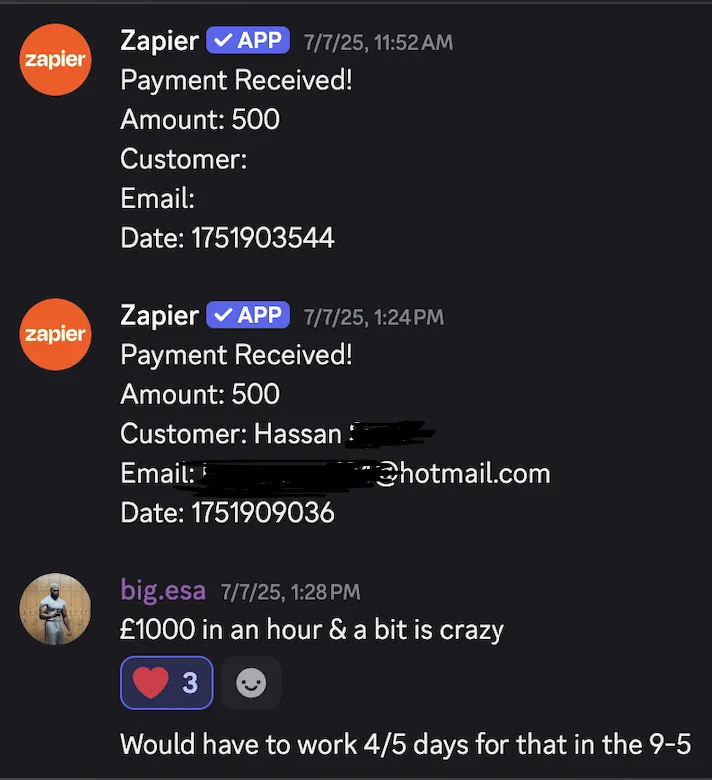
Task: Toggle the heart reaction with 3 votes
Action: 167,682
